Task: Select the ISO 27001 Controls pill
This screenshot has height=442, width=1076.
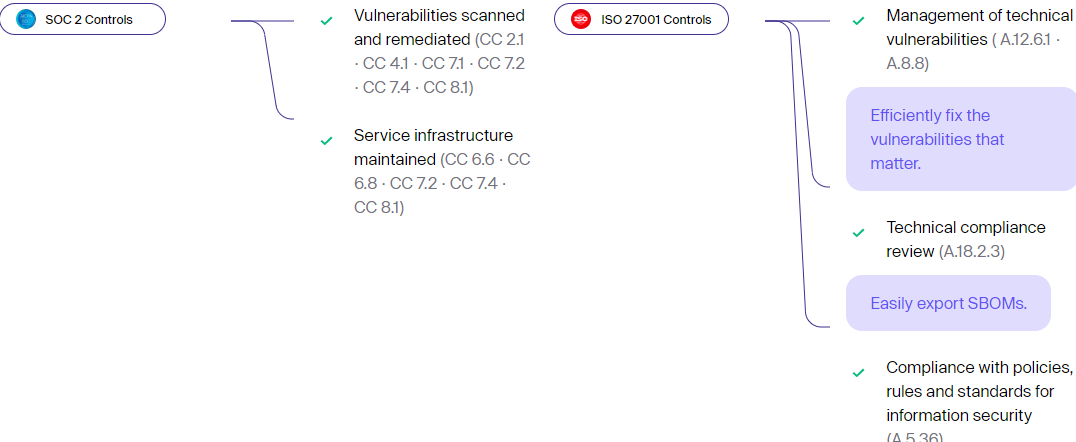Action: (641, 19)
